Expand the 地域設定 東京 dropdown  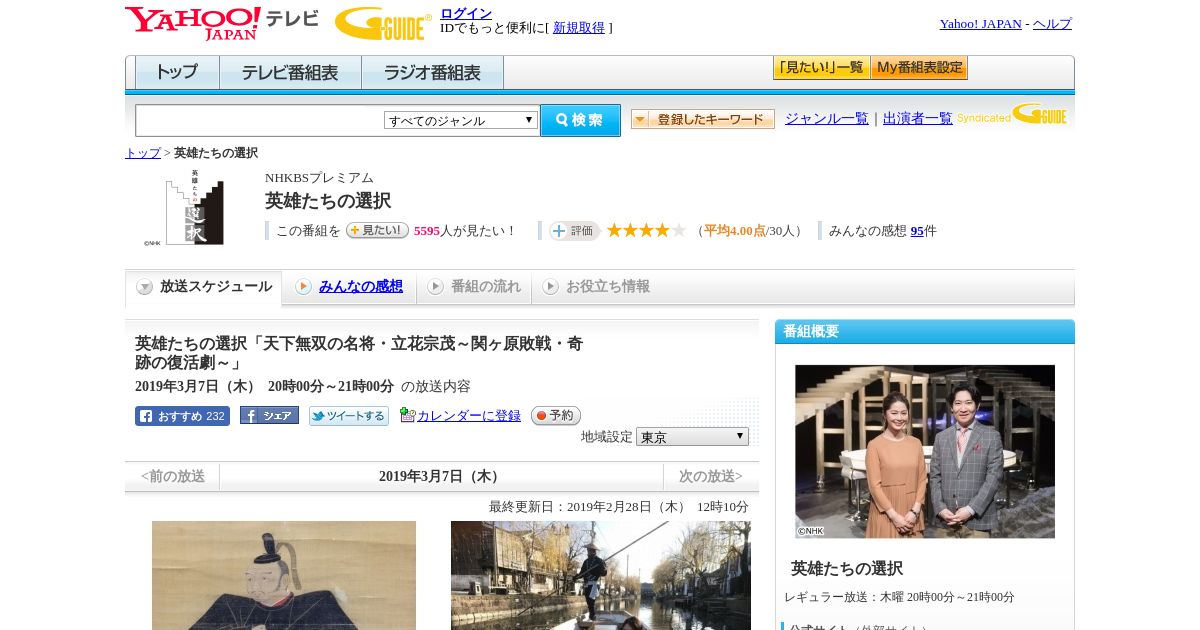point(692,437)
